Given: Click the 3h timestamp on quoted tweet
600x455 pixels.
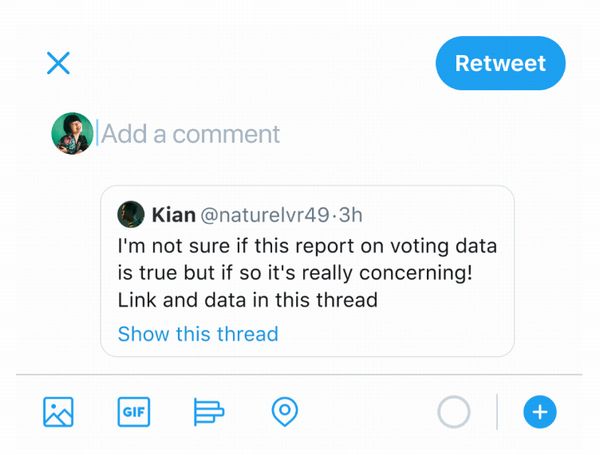Looking at the screenshot, I should 350,215.
